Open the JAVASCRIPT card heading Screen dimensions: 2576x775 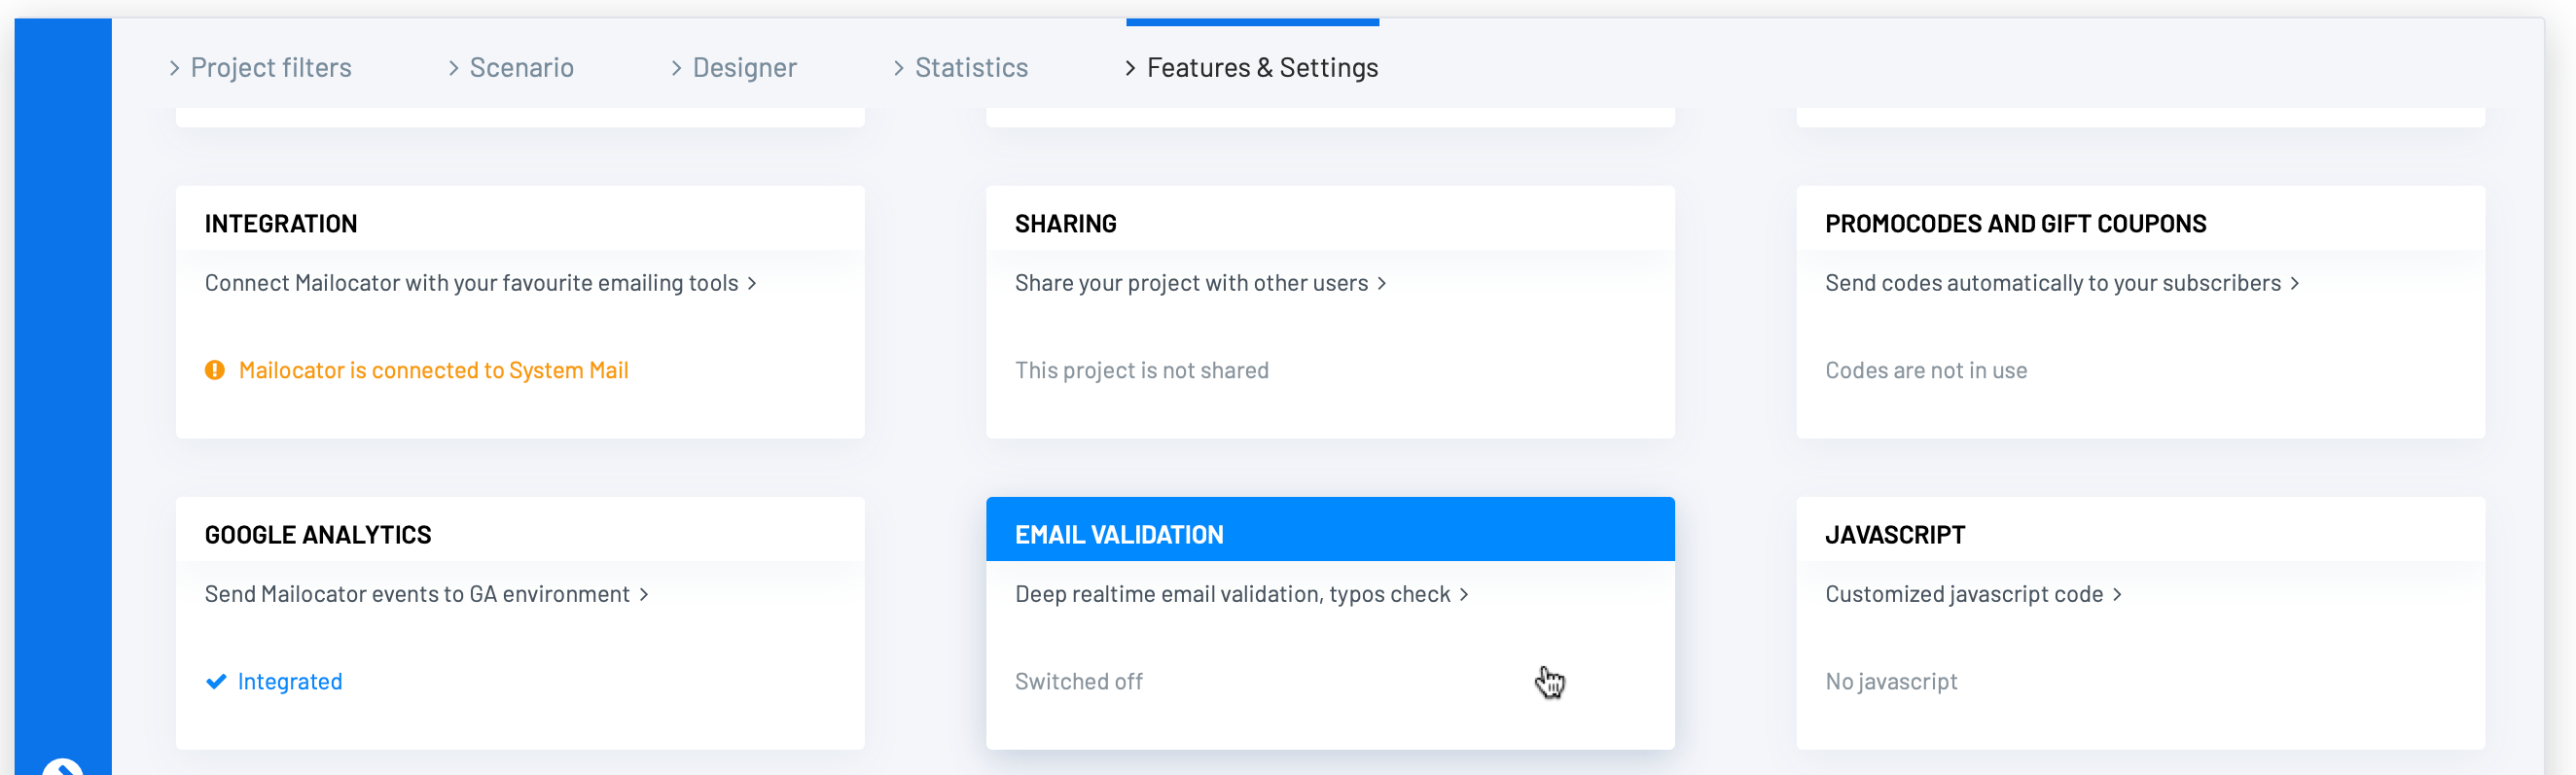(1895, 535)
